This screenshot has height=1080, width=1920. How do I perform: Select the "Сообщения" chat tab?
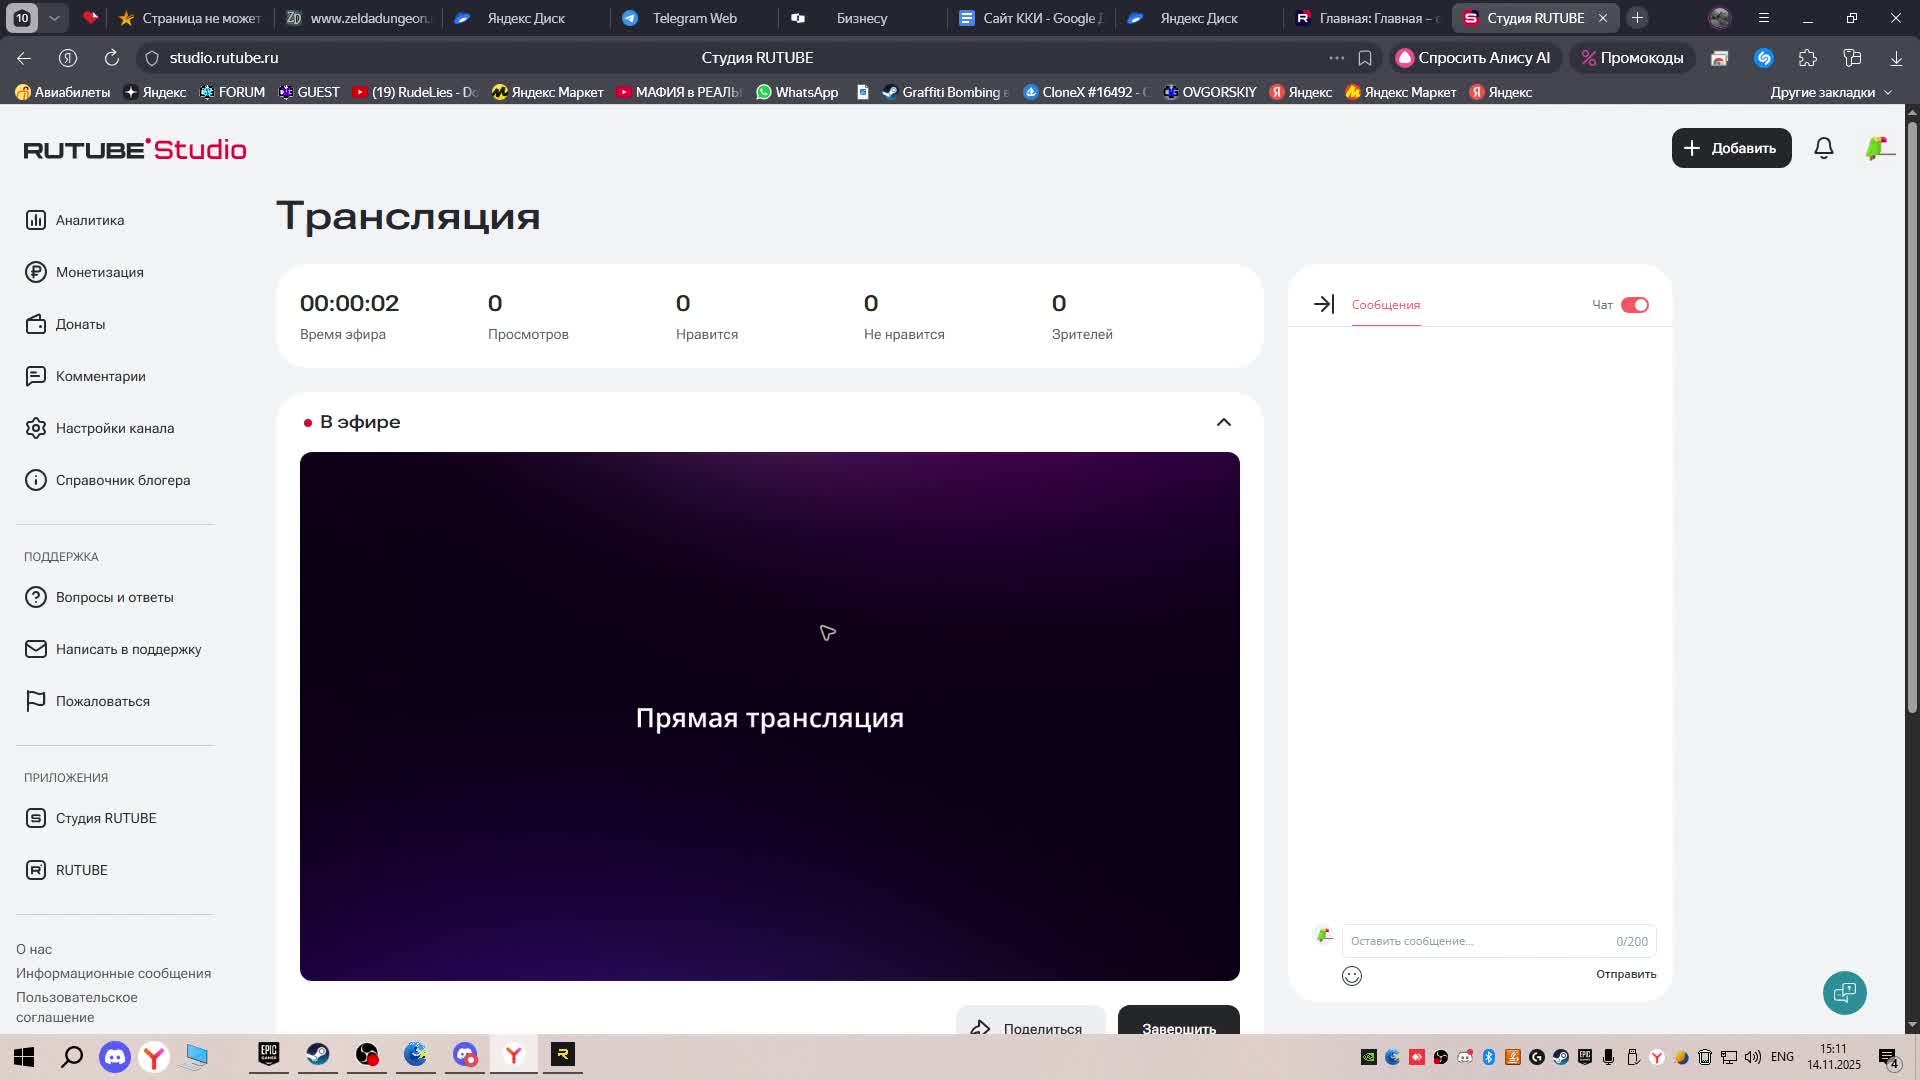click(1385, 305)
